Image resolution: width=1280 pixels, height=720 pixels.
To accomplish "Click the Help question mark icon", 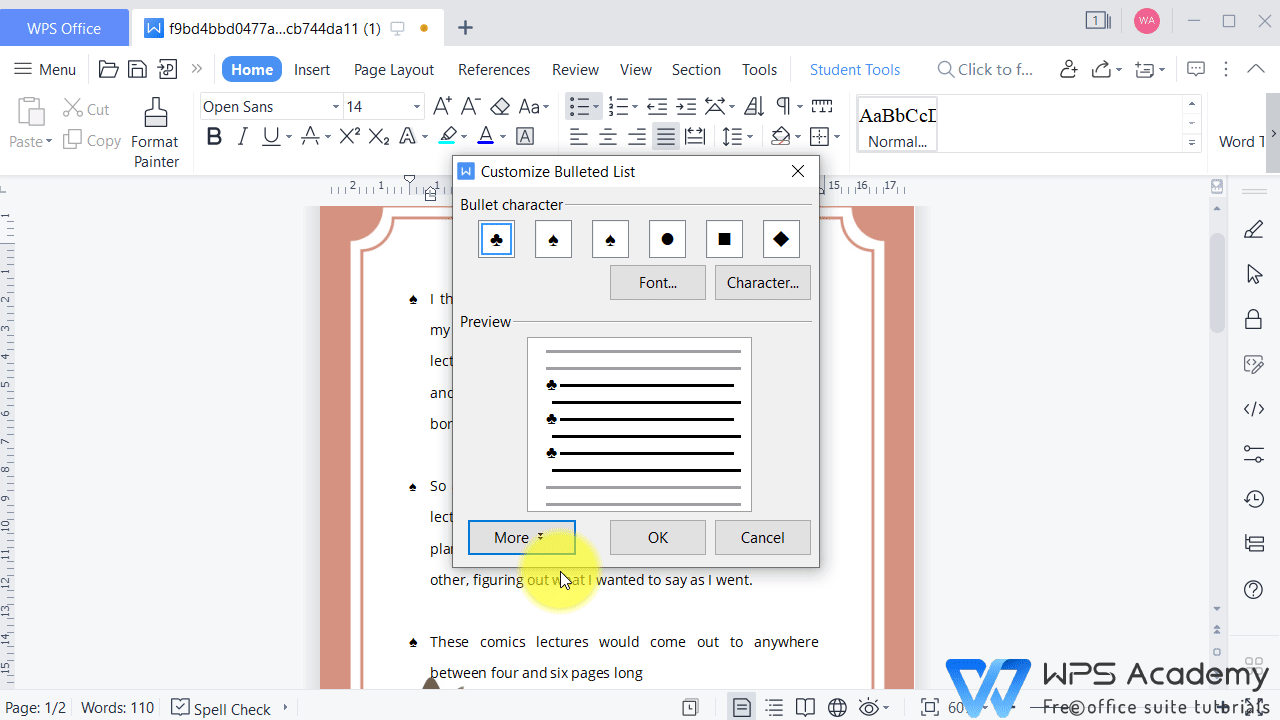I will 1253,589.
